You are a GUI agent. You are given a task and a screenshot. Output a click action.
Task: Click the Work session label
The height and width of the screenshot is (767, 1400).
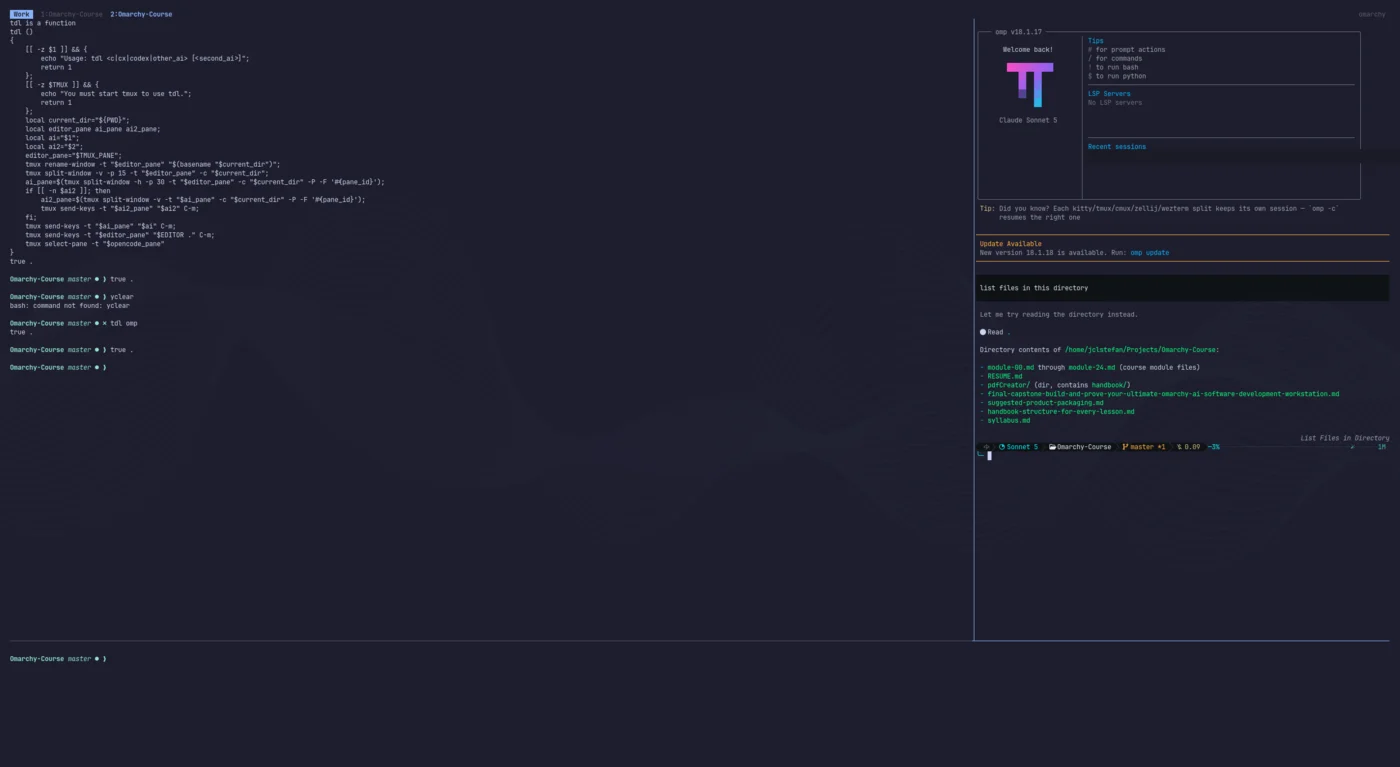point(21,14)
